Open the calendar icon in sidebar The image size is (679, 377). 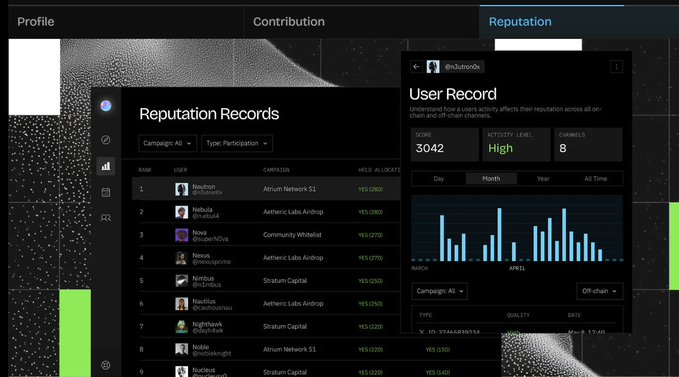click(106, 192)
